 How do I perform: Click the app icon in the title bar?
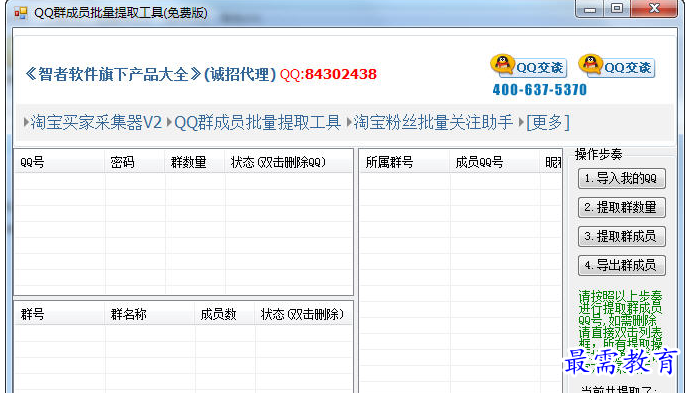coord(21,13)
